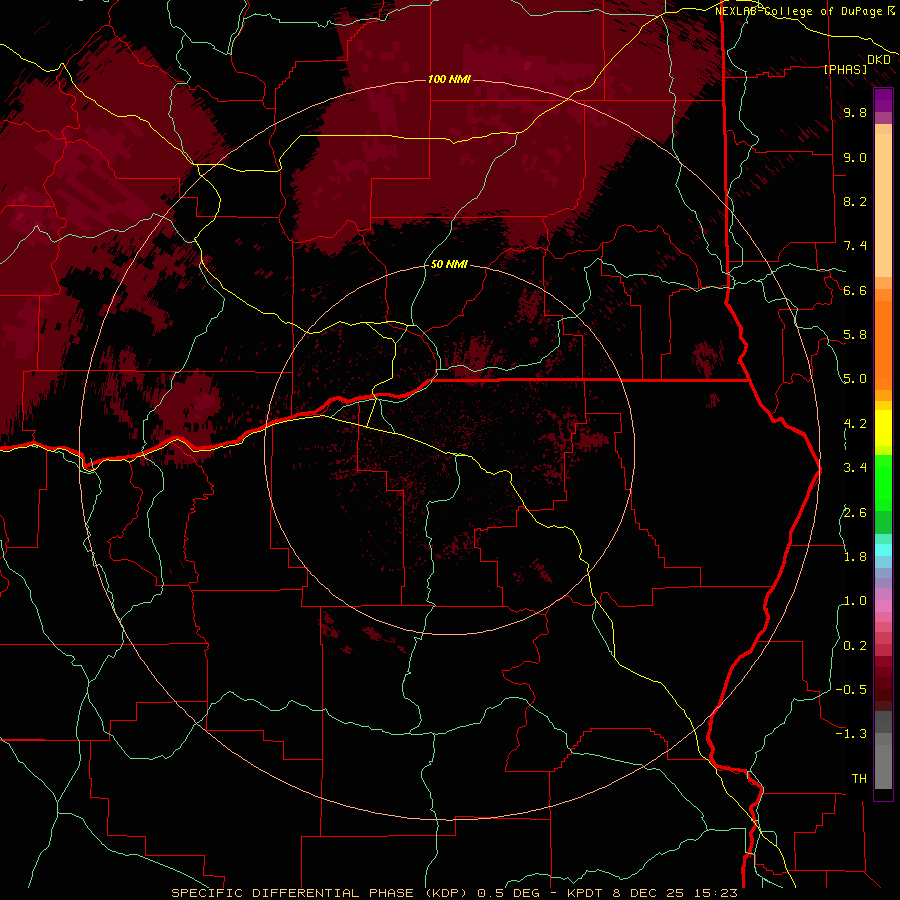Select the 8.2 scale value

[x=855, y=201]
